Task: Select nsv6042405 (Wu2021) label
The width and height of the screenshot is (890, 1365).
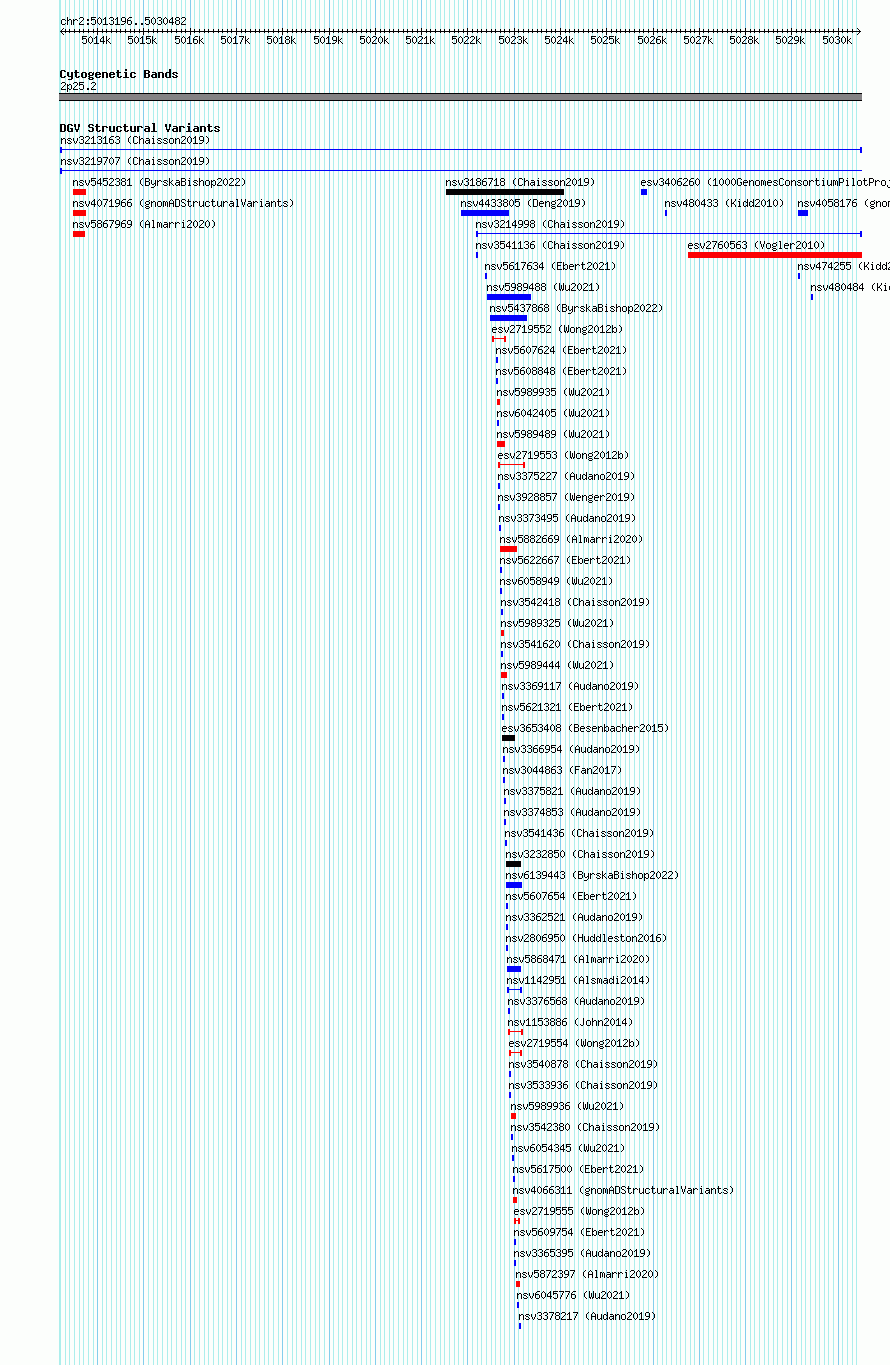Action: click(553, 413)
